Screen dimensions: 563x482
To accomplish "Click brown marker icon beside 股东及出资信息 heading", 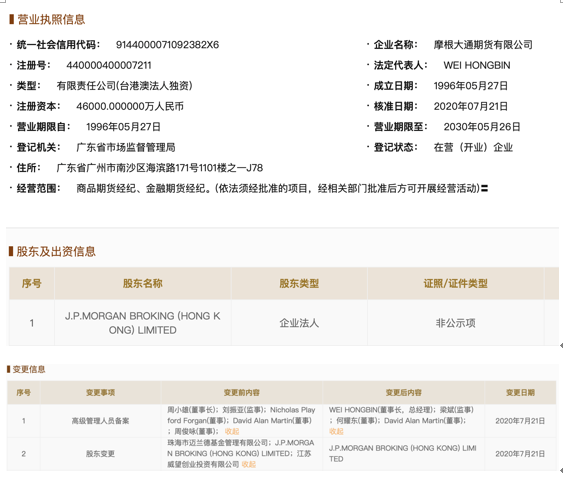I will (x=11, y=251).
